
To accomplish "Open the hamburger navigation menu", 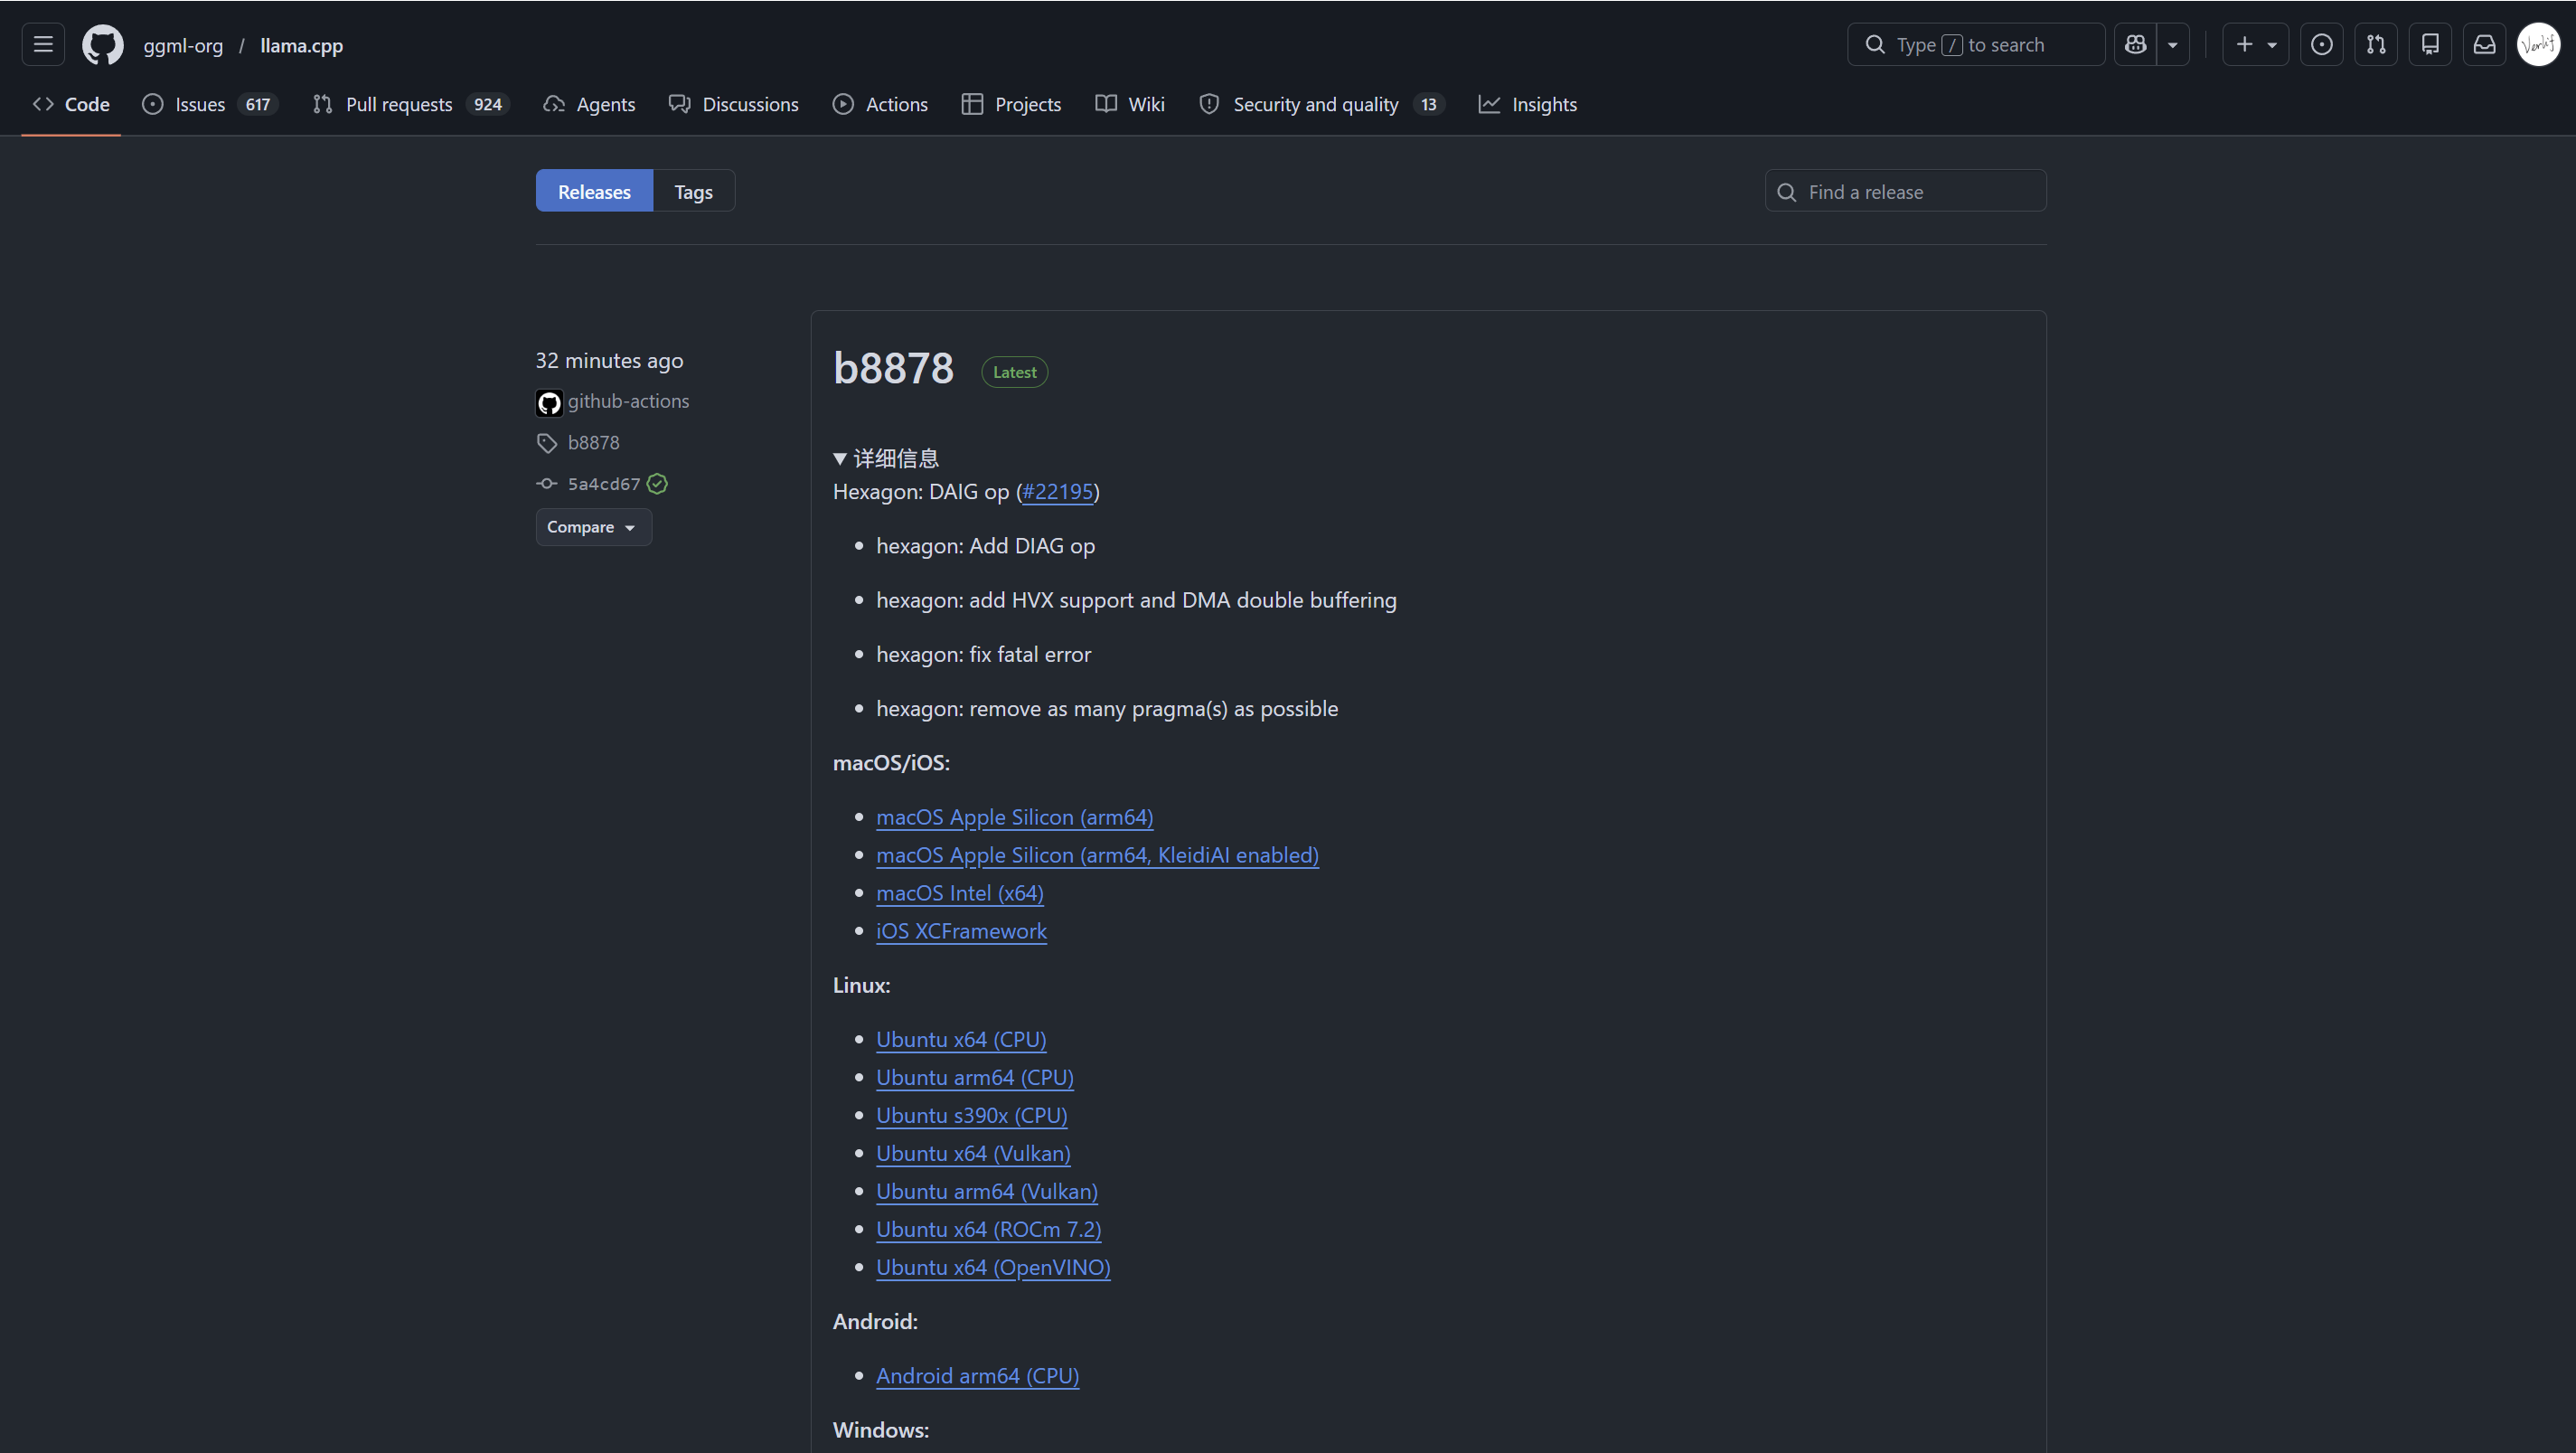I will pyautogui.click(x=43, y=45).
